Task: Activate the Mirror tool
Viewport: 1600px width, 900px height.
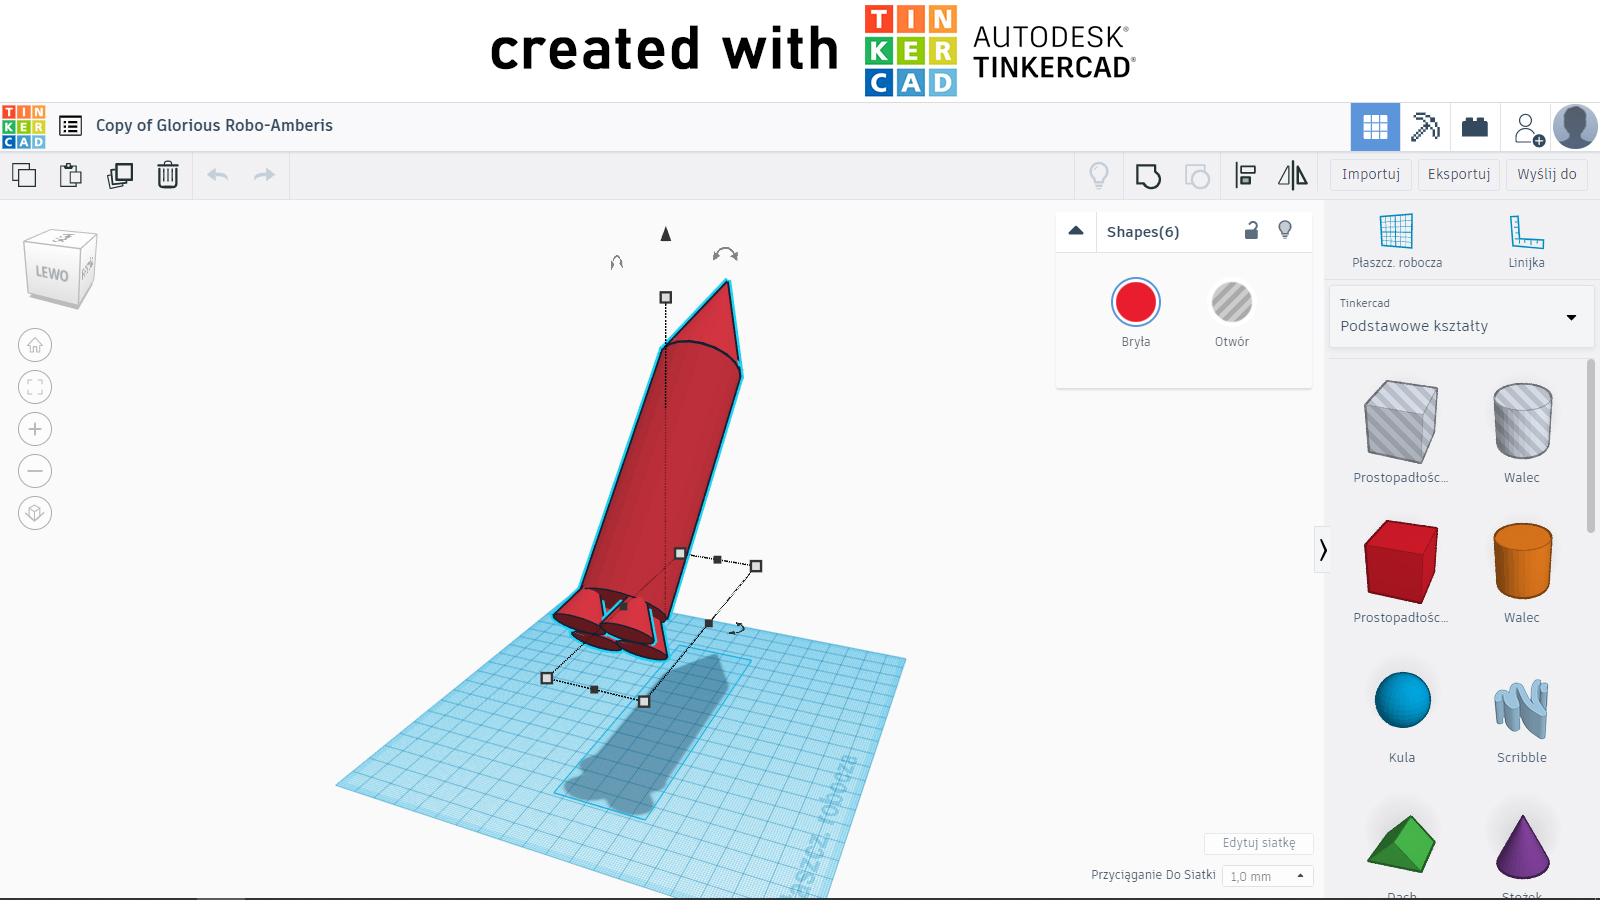Action: pos(1293,176)
